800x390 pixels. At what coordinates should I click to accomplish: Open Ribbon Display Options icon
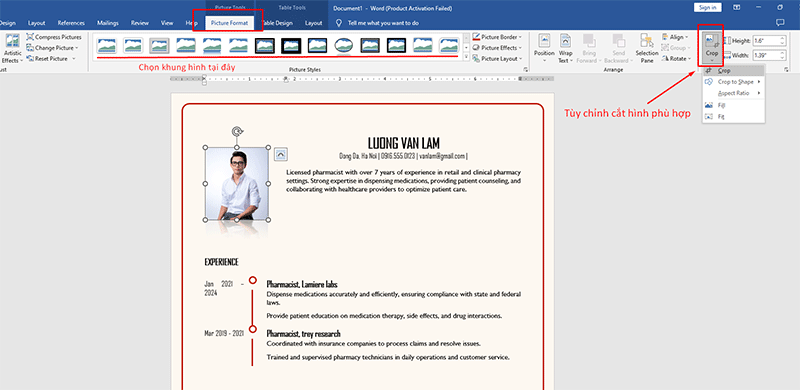[x=736, y=8]
